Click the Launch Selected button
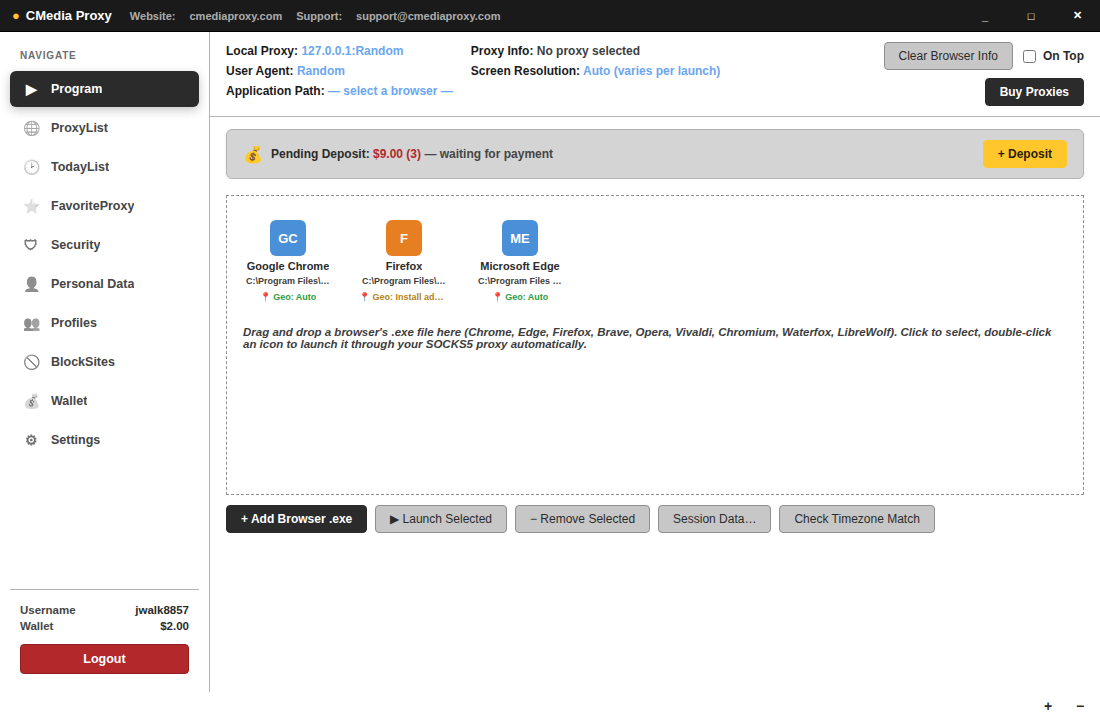This screenshot has height=720, width=1100. pyautogui.click(x=441, y=519)
